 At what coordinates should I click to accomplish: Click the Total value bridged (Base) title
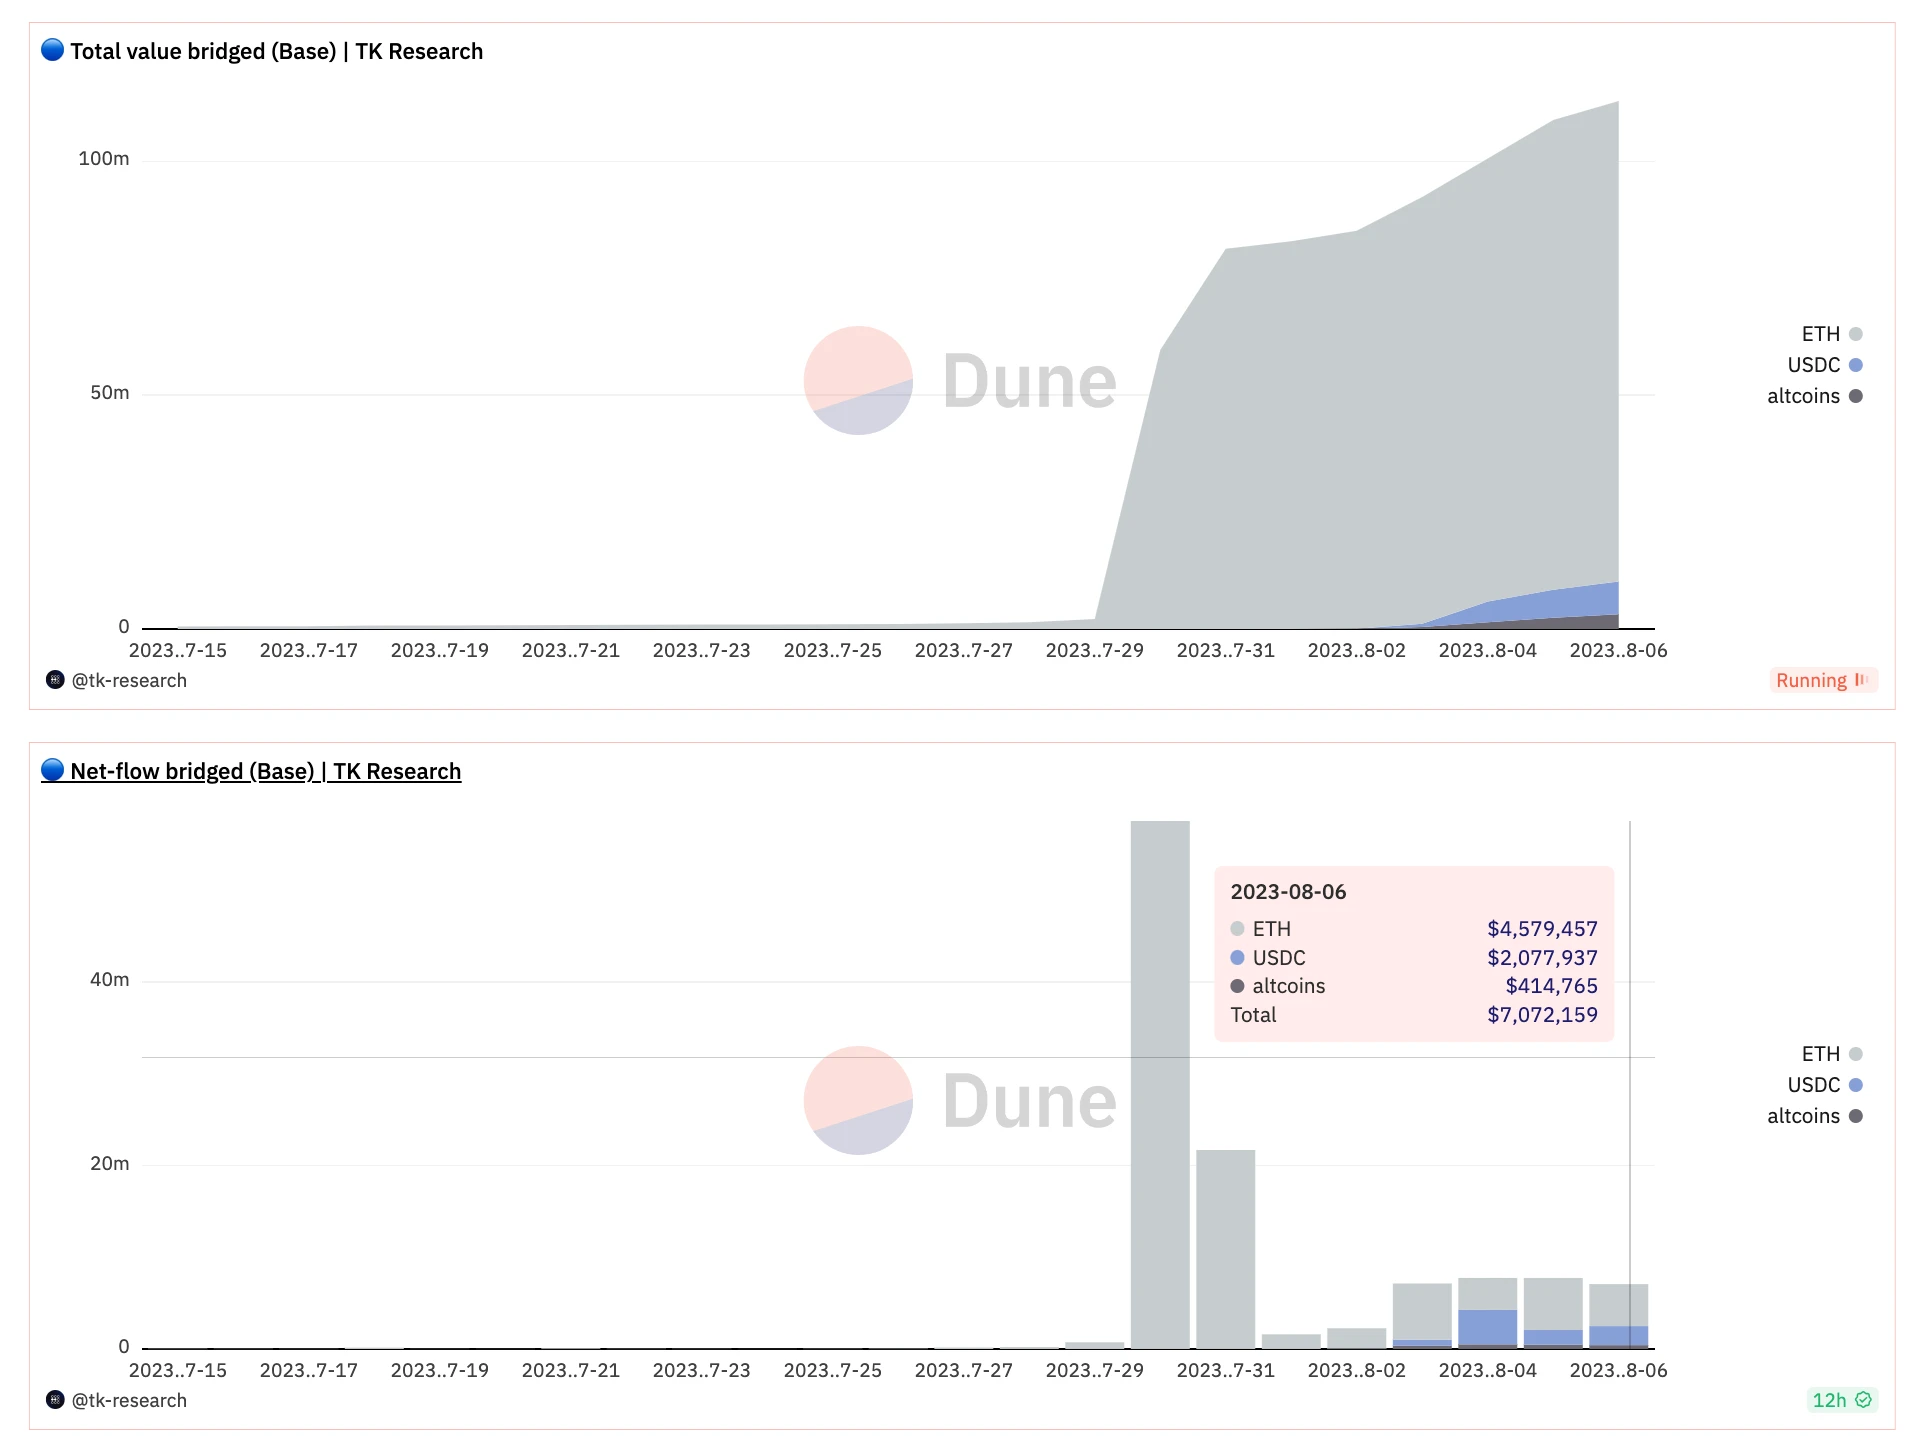276,51
